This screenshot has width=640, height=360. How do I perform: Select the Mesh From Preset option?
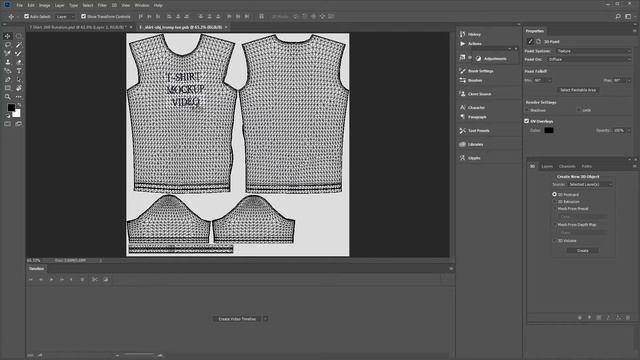coord(554,209)
